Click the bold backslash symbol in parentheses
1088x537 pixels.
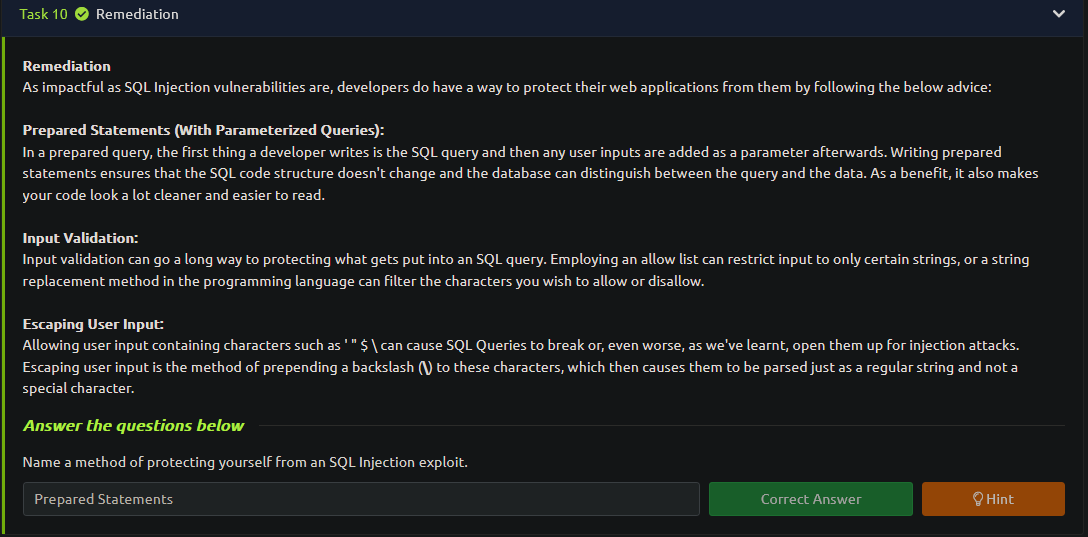pos(427,367)
